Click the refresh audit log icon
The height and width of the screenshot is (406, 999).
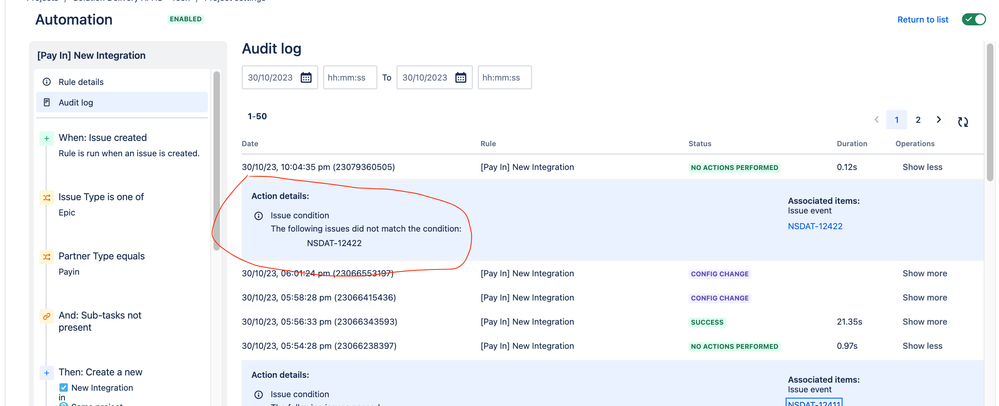[963, 122]
